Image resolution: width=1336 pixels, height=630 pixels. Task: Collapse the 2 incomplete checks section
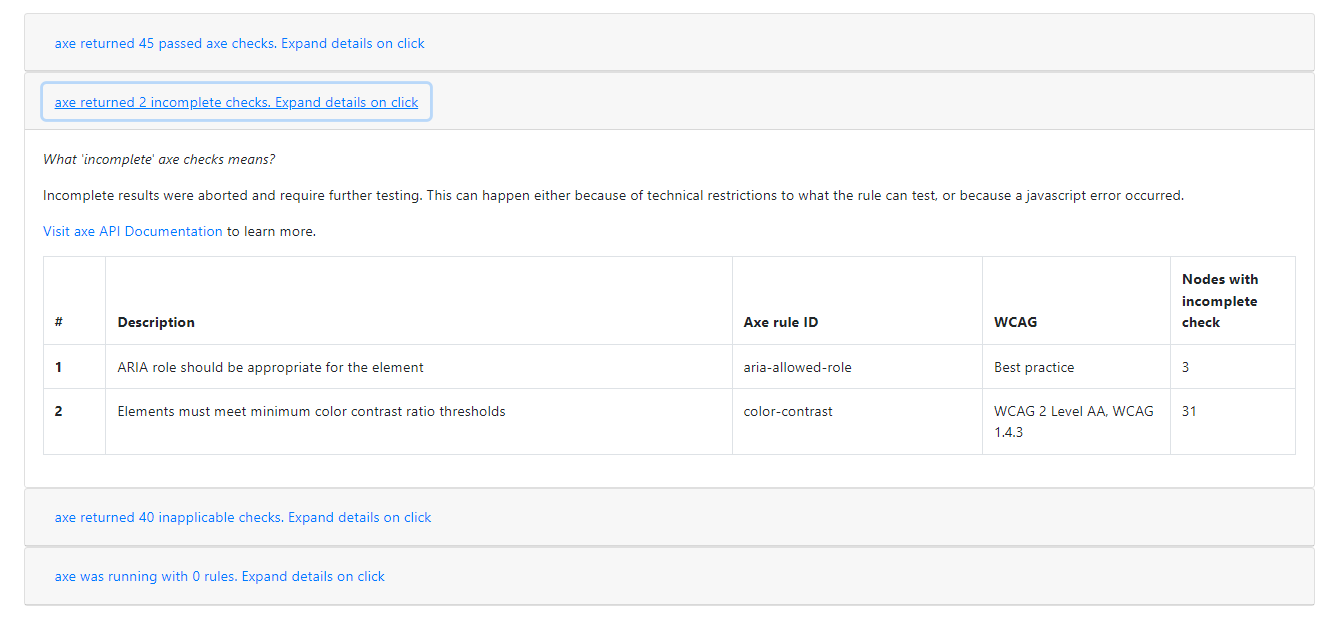(x=236, y=102)
